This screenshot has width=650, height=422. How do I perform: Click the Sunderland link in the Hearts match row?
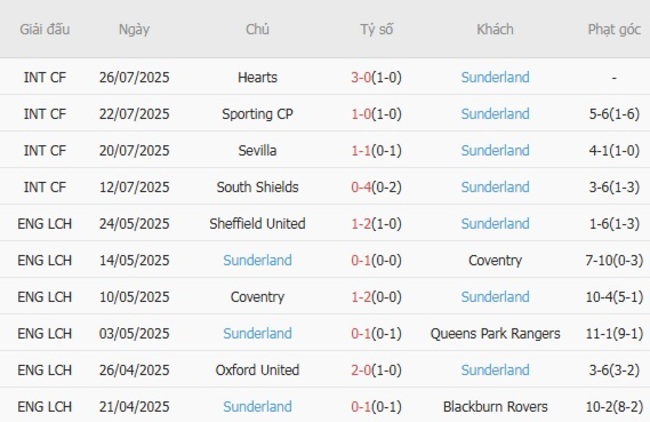click(x=495, y=77)
